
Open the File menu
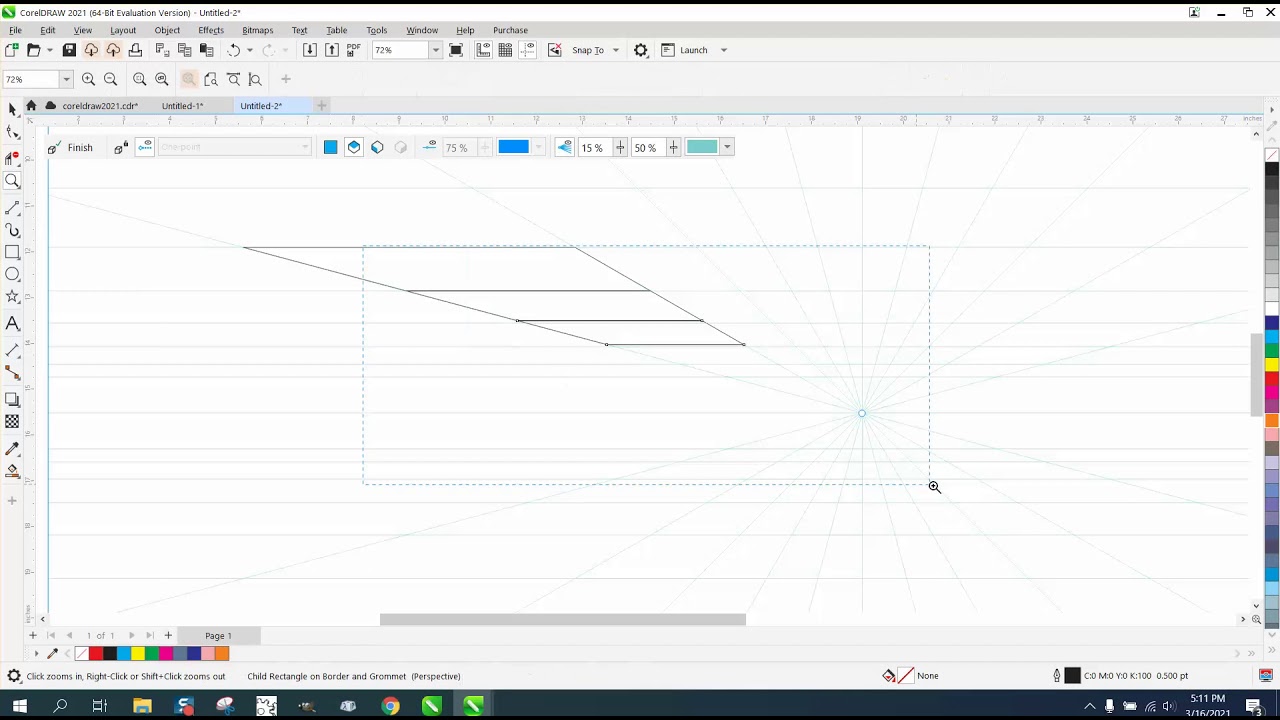click(x=15, y=30)
